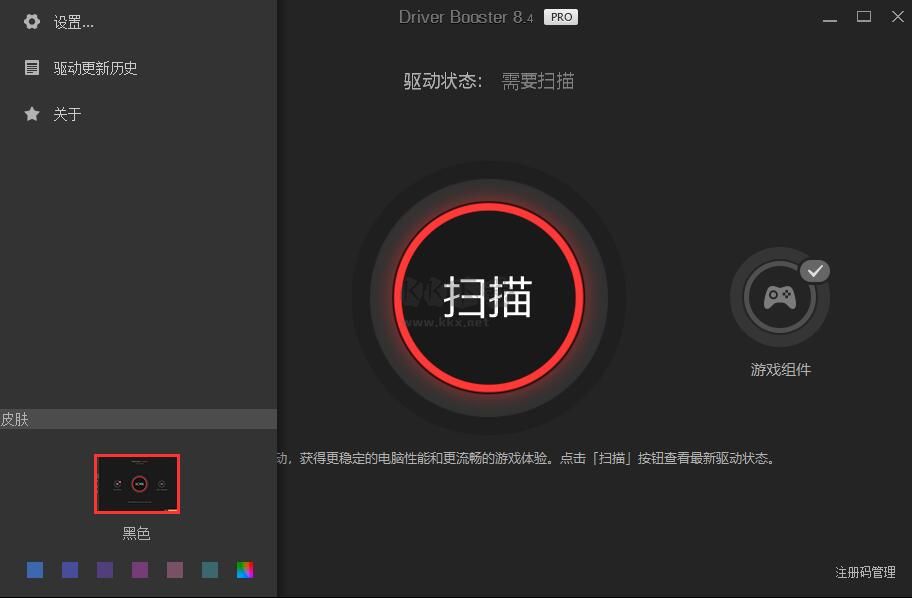Screen dimensions: 912x598
Task: Click the rainbow custom color icon
Action: click(246, 569)
